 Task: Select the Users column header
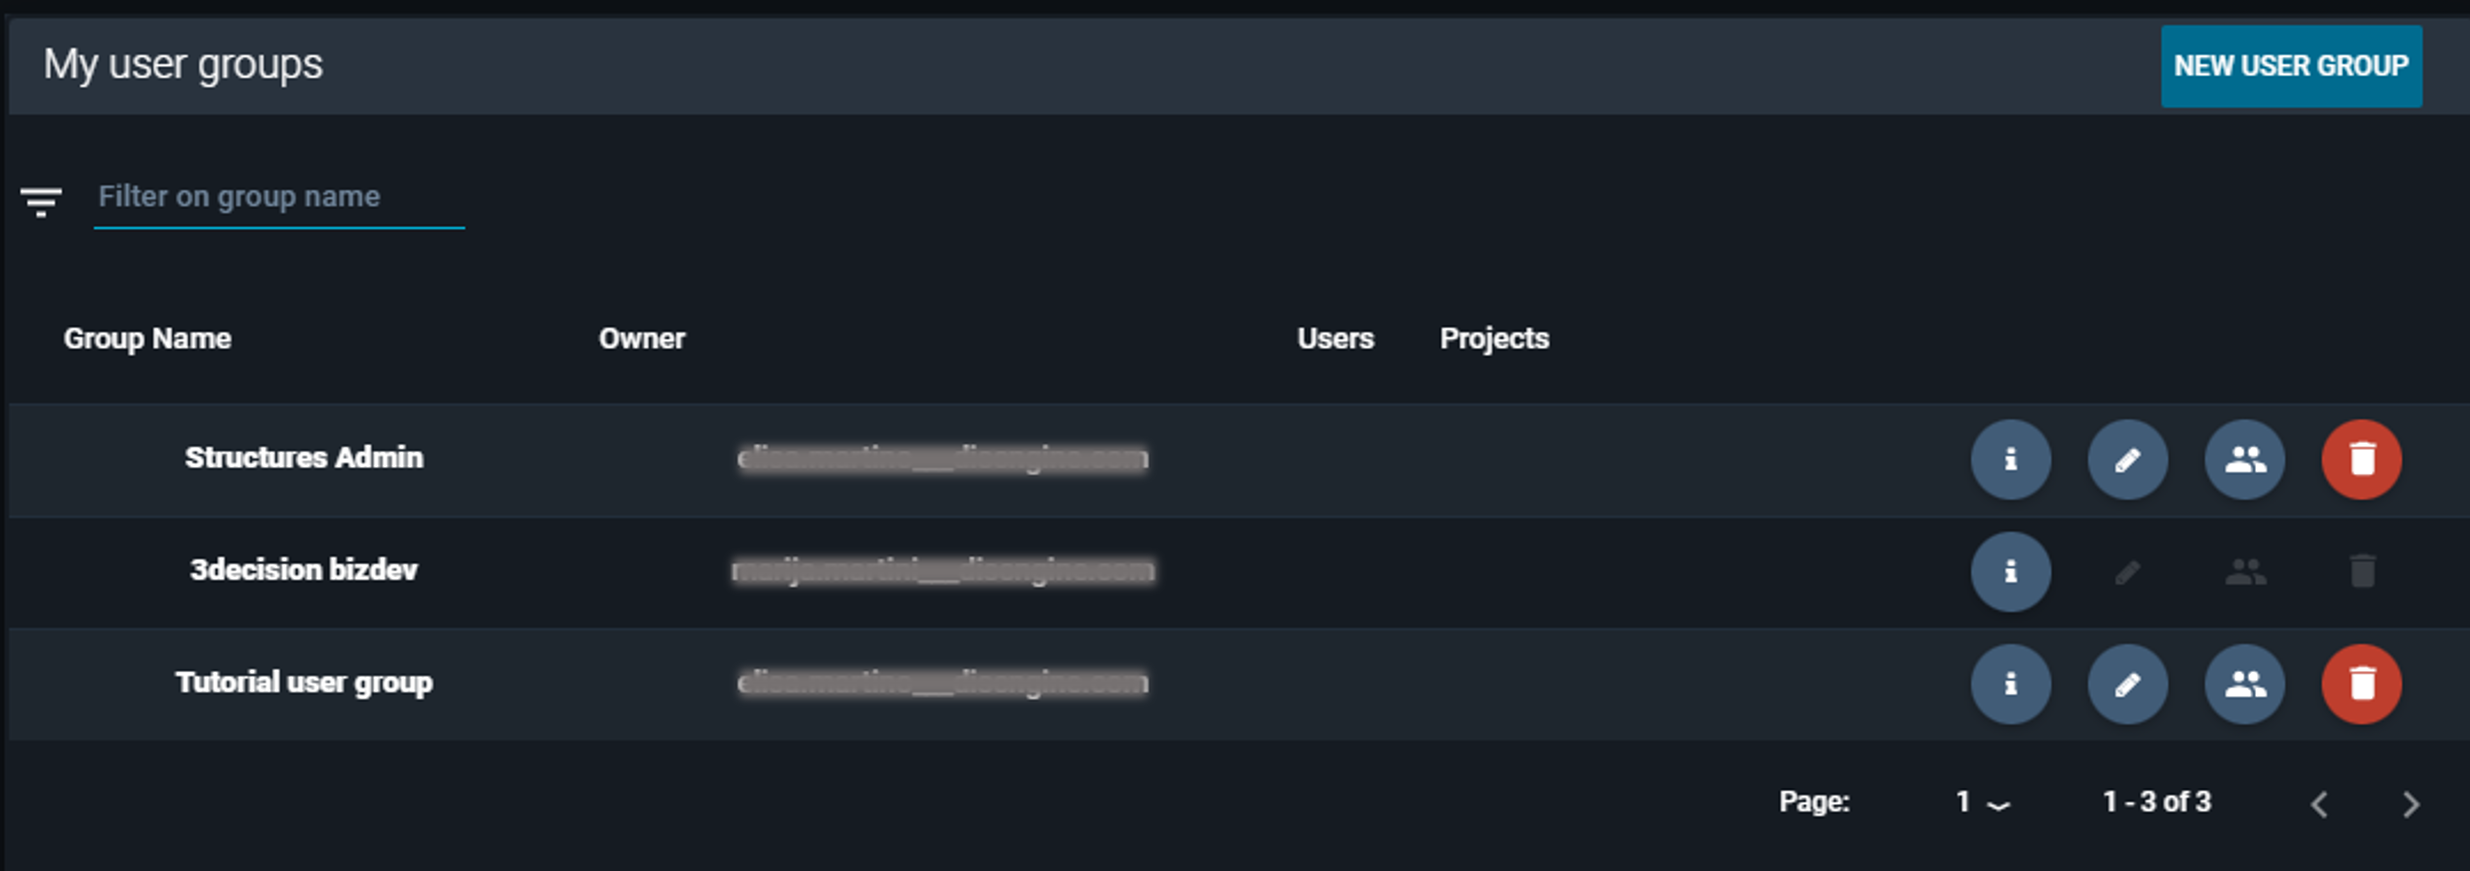1335,338
